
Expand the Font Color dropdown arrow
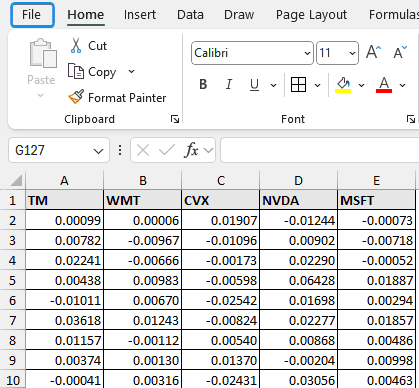(x=403, y=85)
